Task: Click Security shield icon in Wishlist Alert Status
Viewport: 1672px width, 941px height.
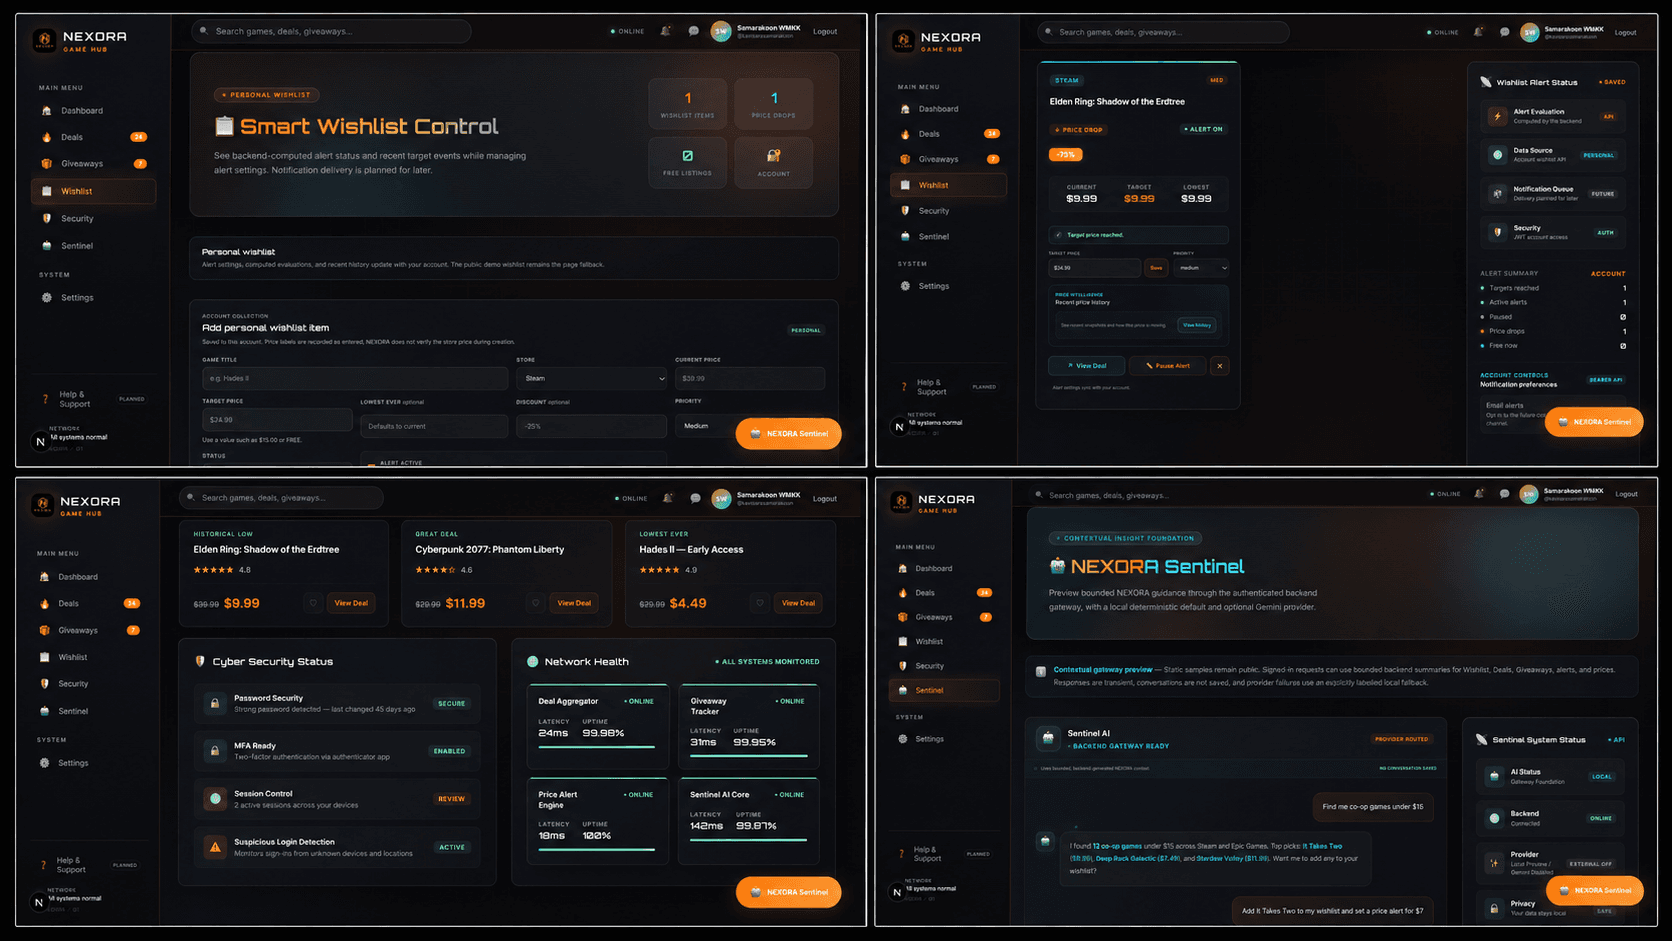Action: 1497,232
